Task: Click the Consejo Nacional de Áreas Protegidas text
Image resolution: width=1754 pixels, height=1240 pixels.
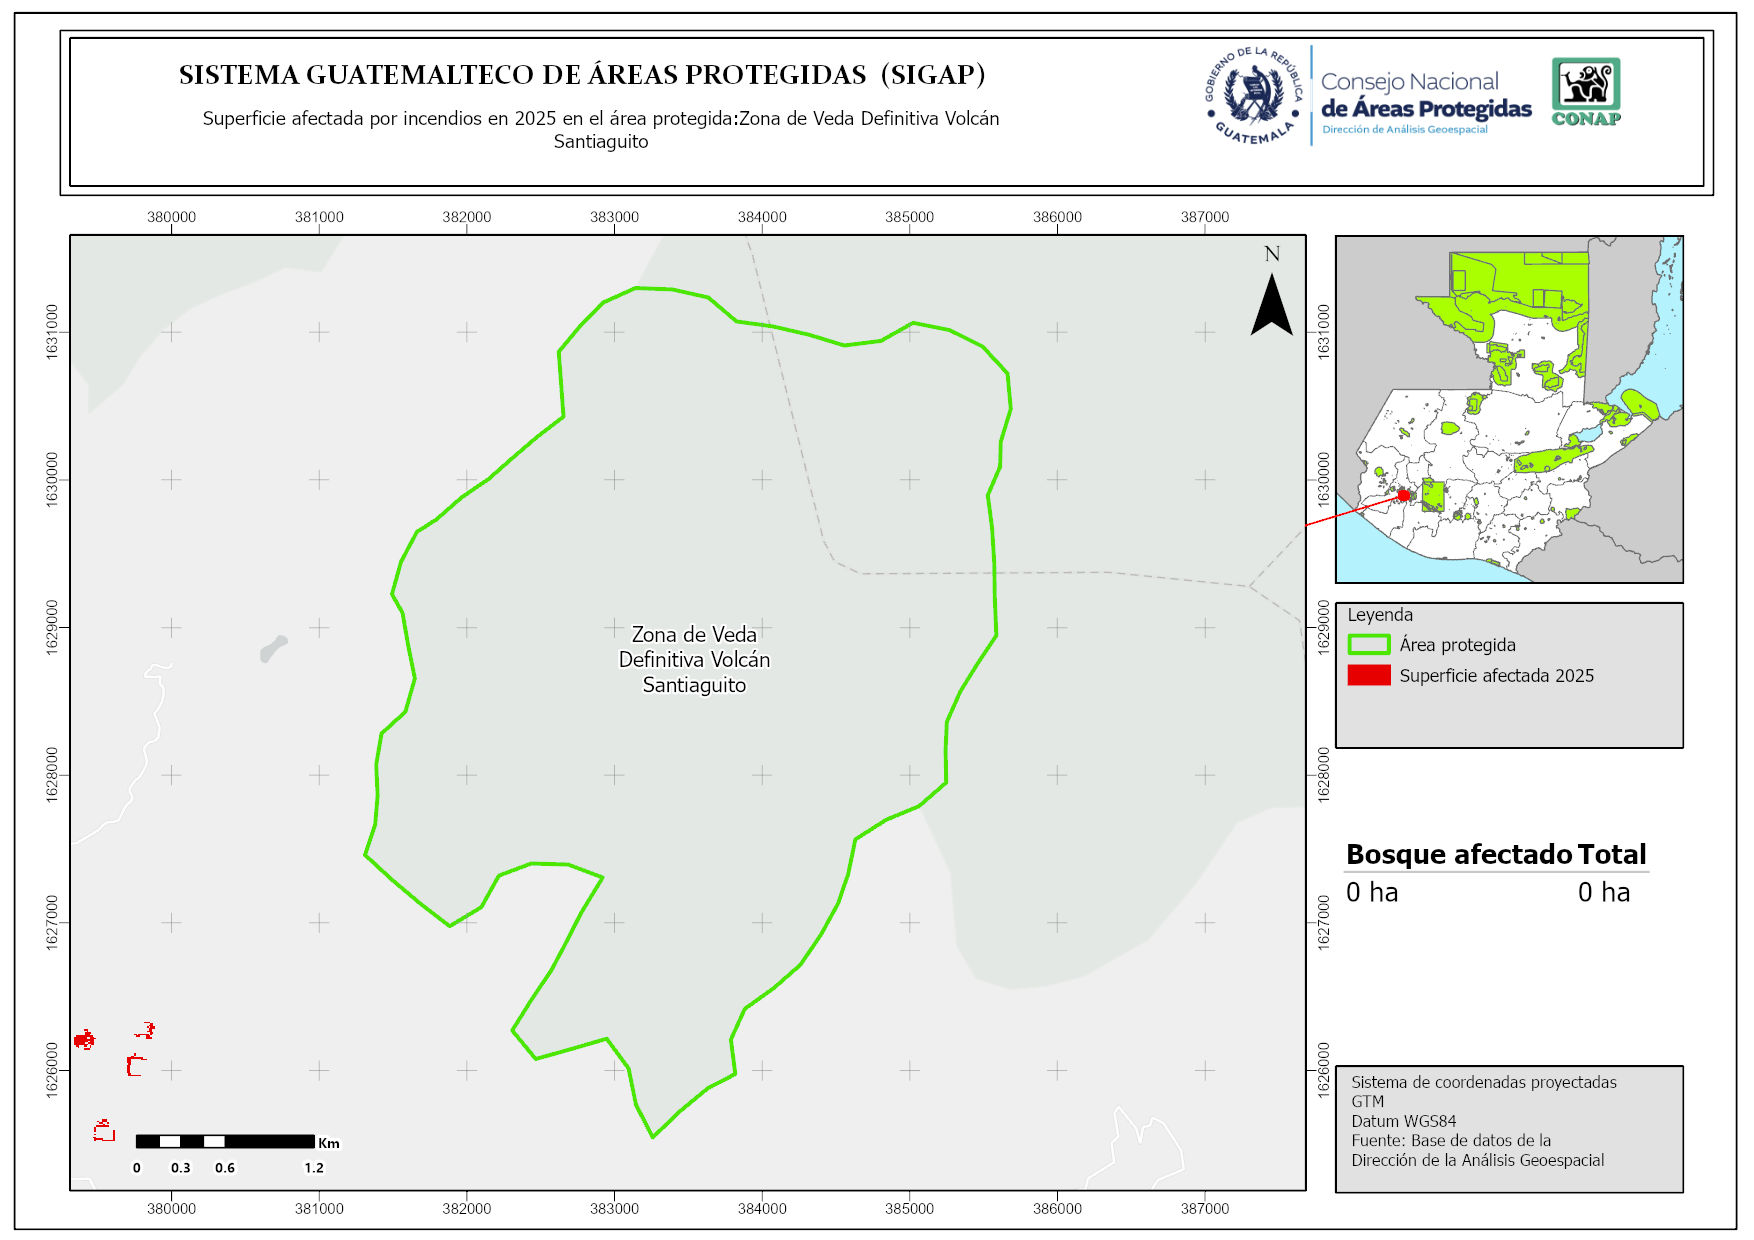Action: 1425,96
